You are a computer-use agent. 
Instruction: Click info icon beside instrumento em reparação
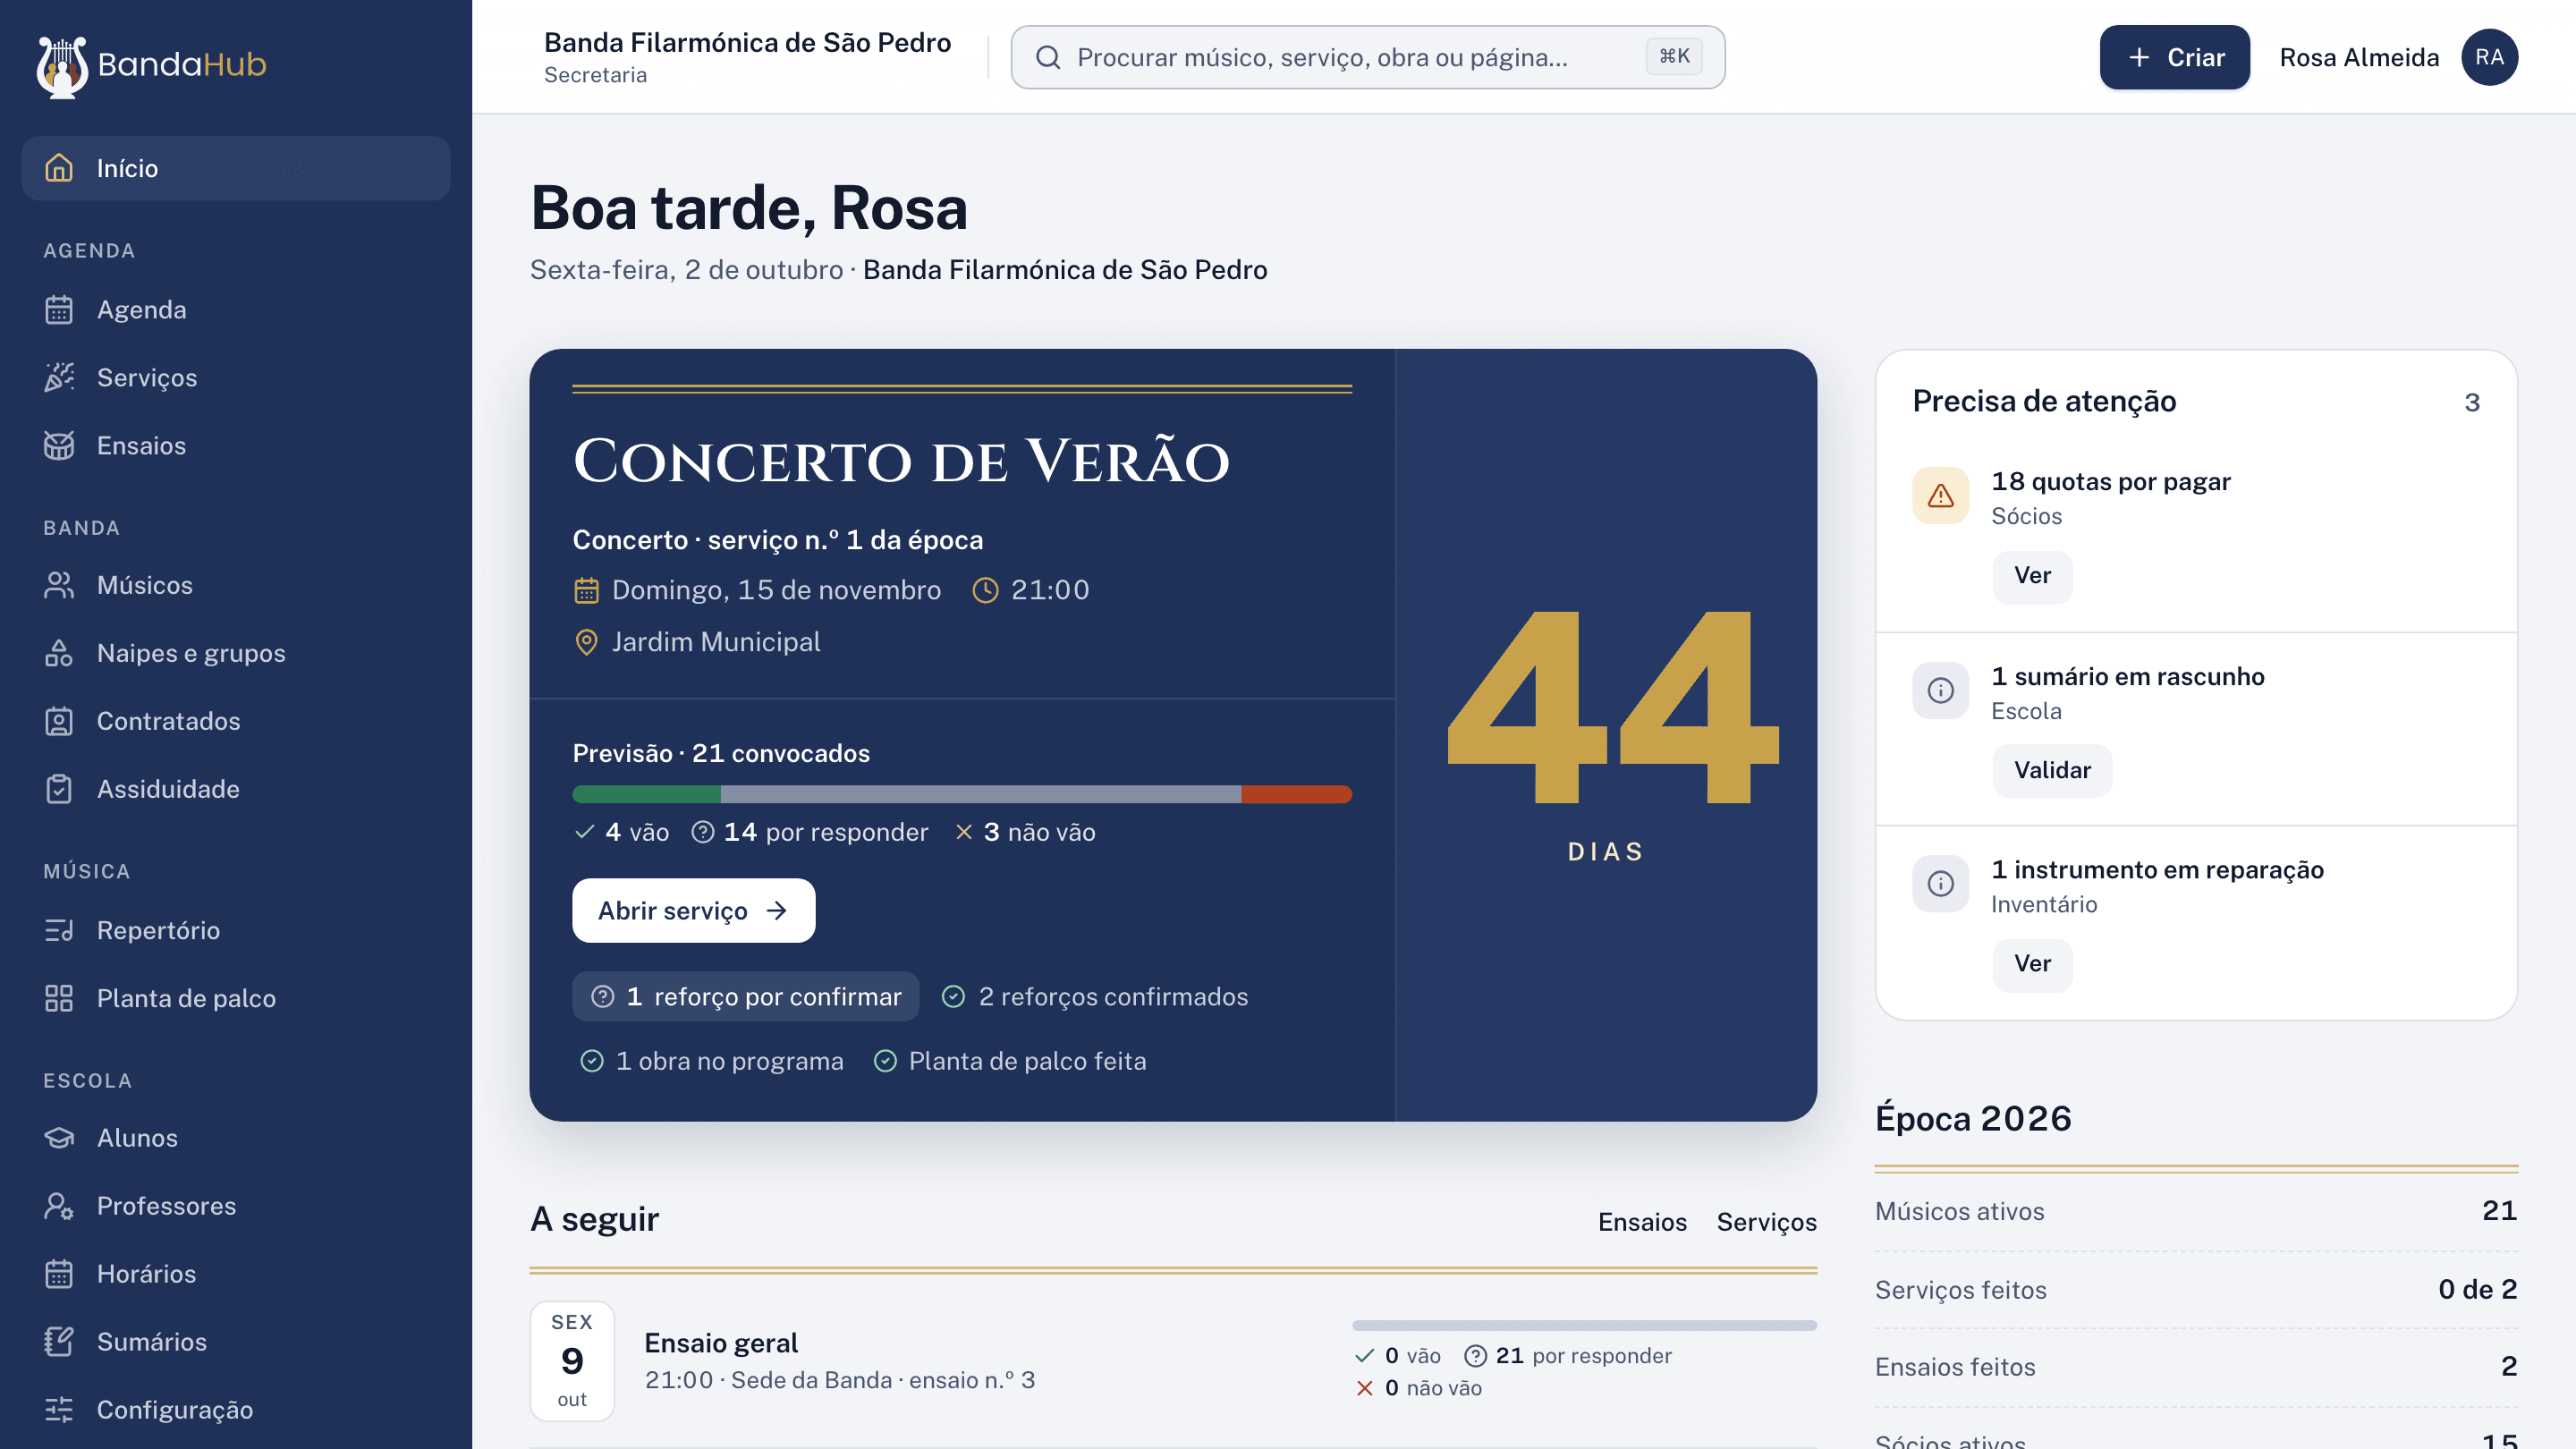pyautogui.click(x=1941, y=884)
